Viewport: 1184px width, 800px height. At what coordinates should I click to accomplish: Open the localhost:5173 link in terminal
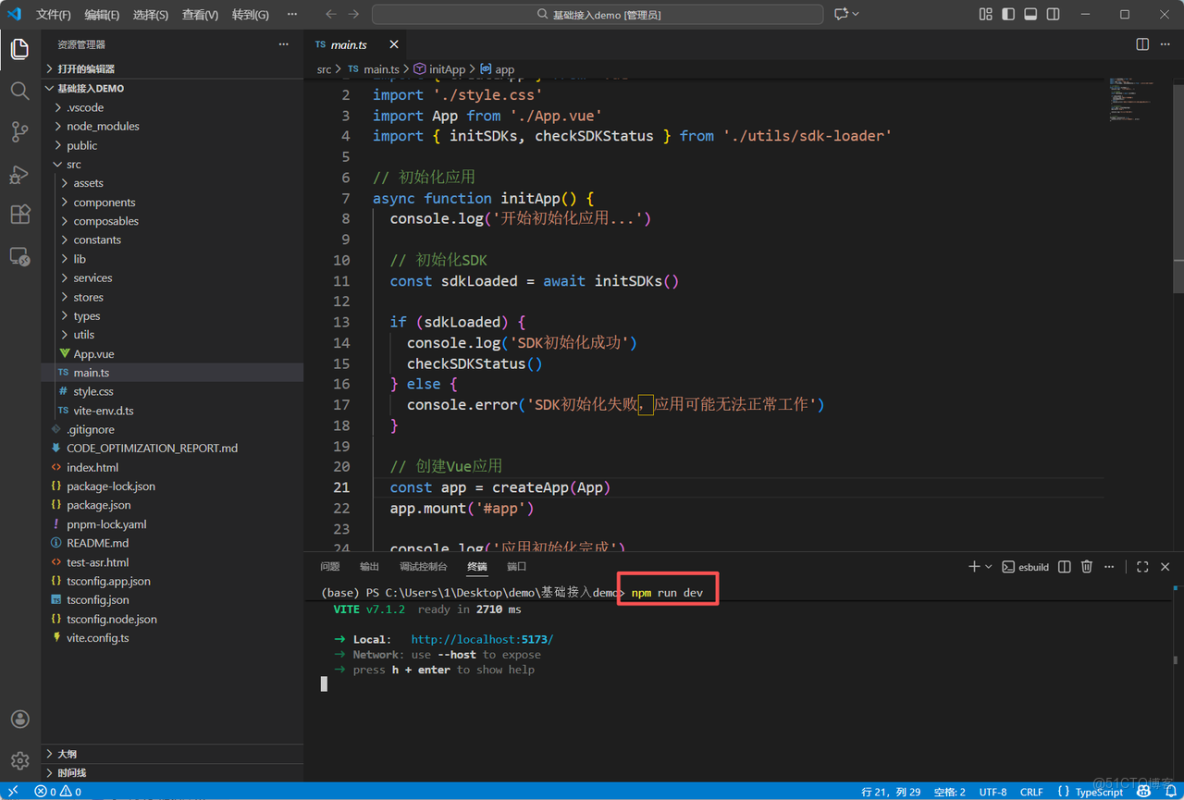pyautogui.click(x=481, y=639)
